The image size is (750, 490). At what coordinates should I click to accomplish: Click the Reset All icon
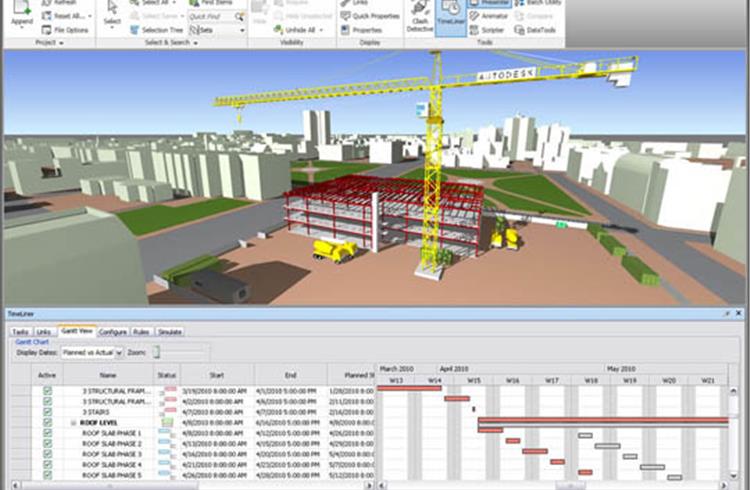pyautogui.click(x=47, y=16)
